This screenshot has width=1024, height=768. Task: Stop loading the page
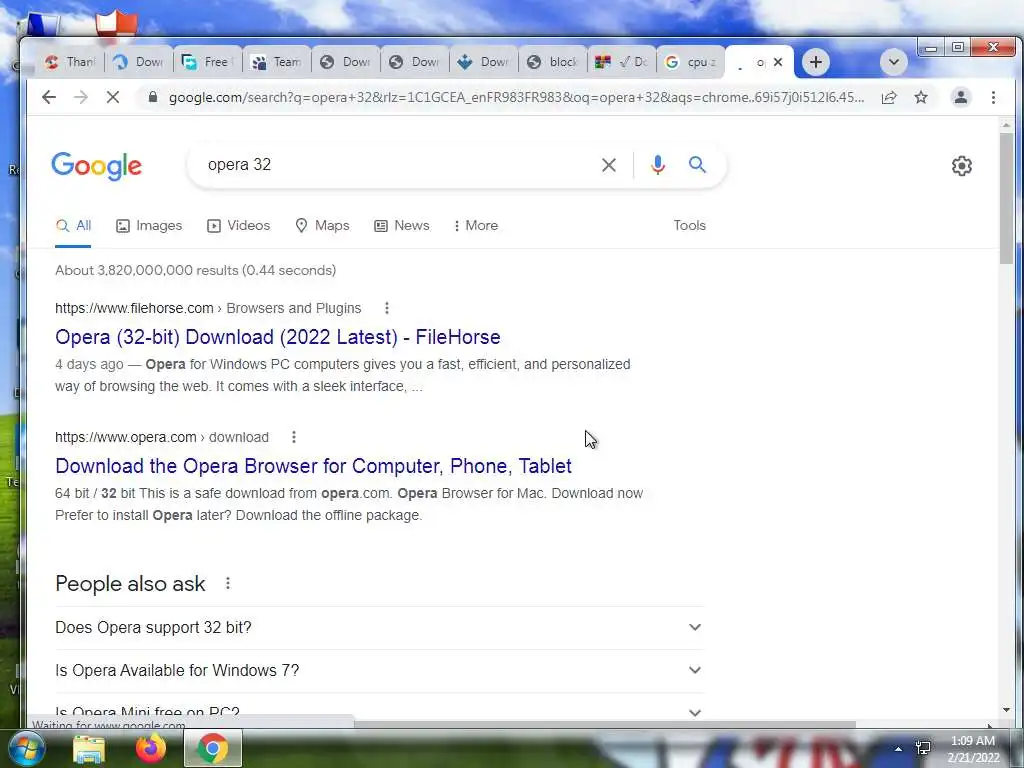(x=113, y=97)
